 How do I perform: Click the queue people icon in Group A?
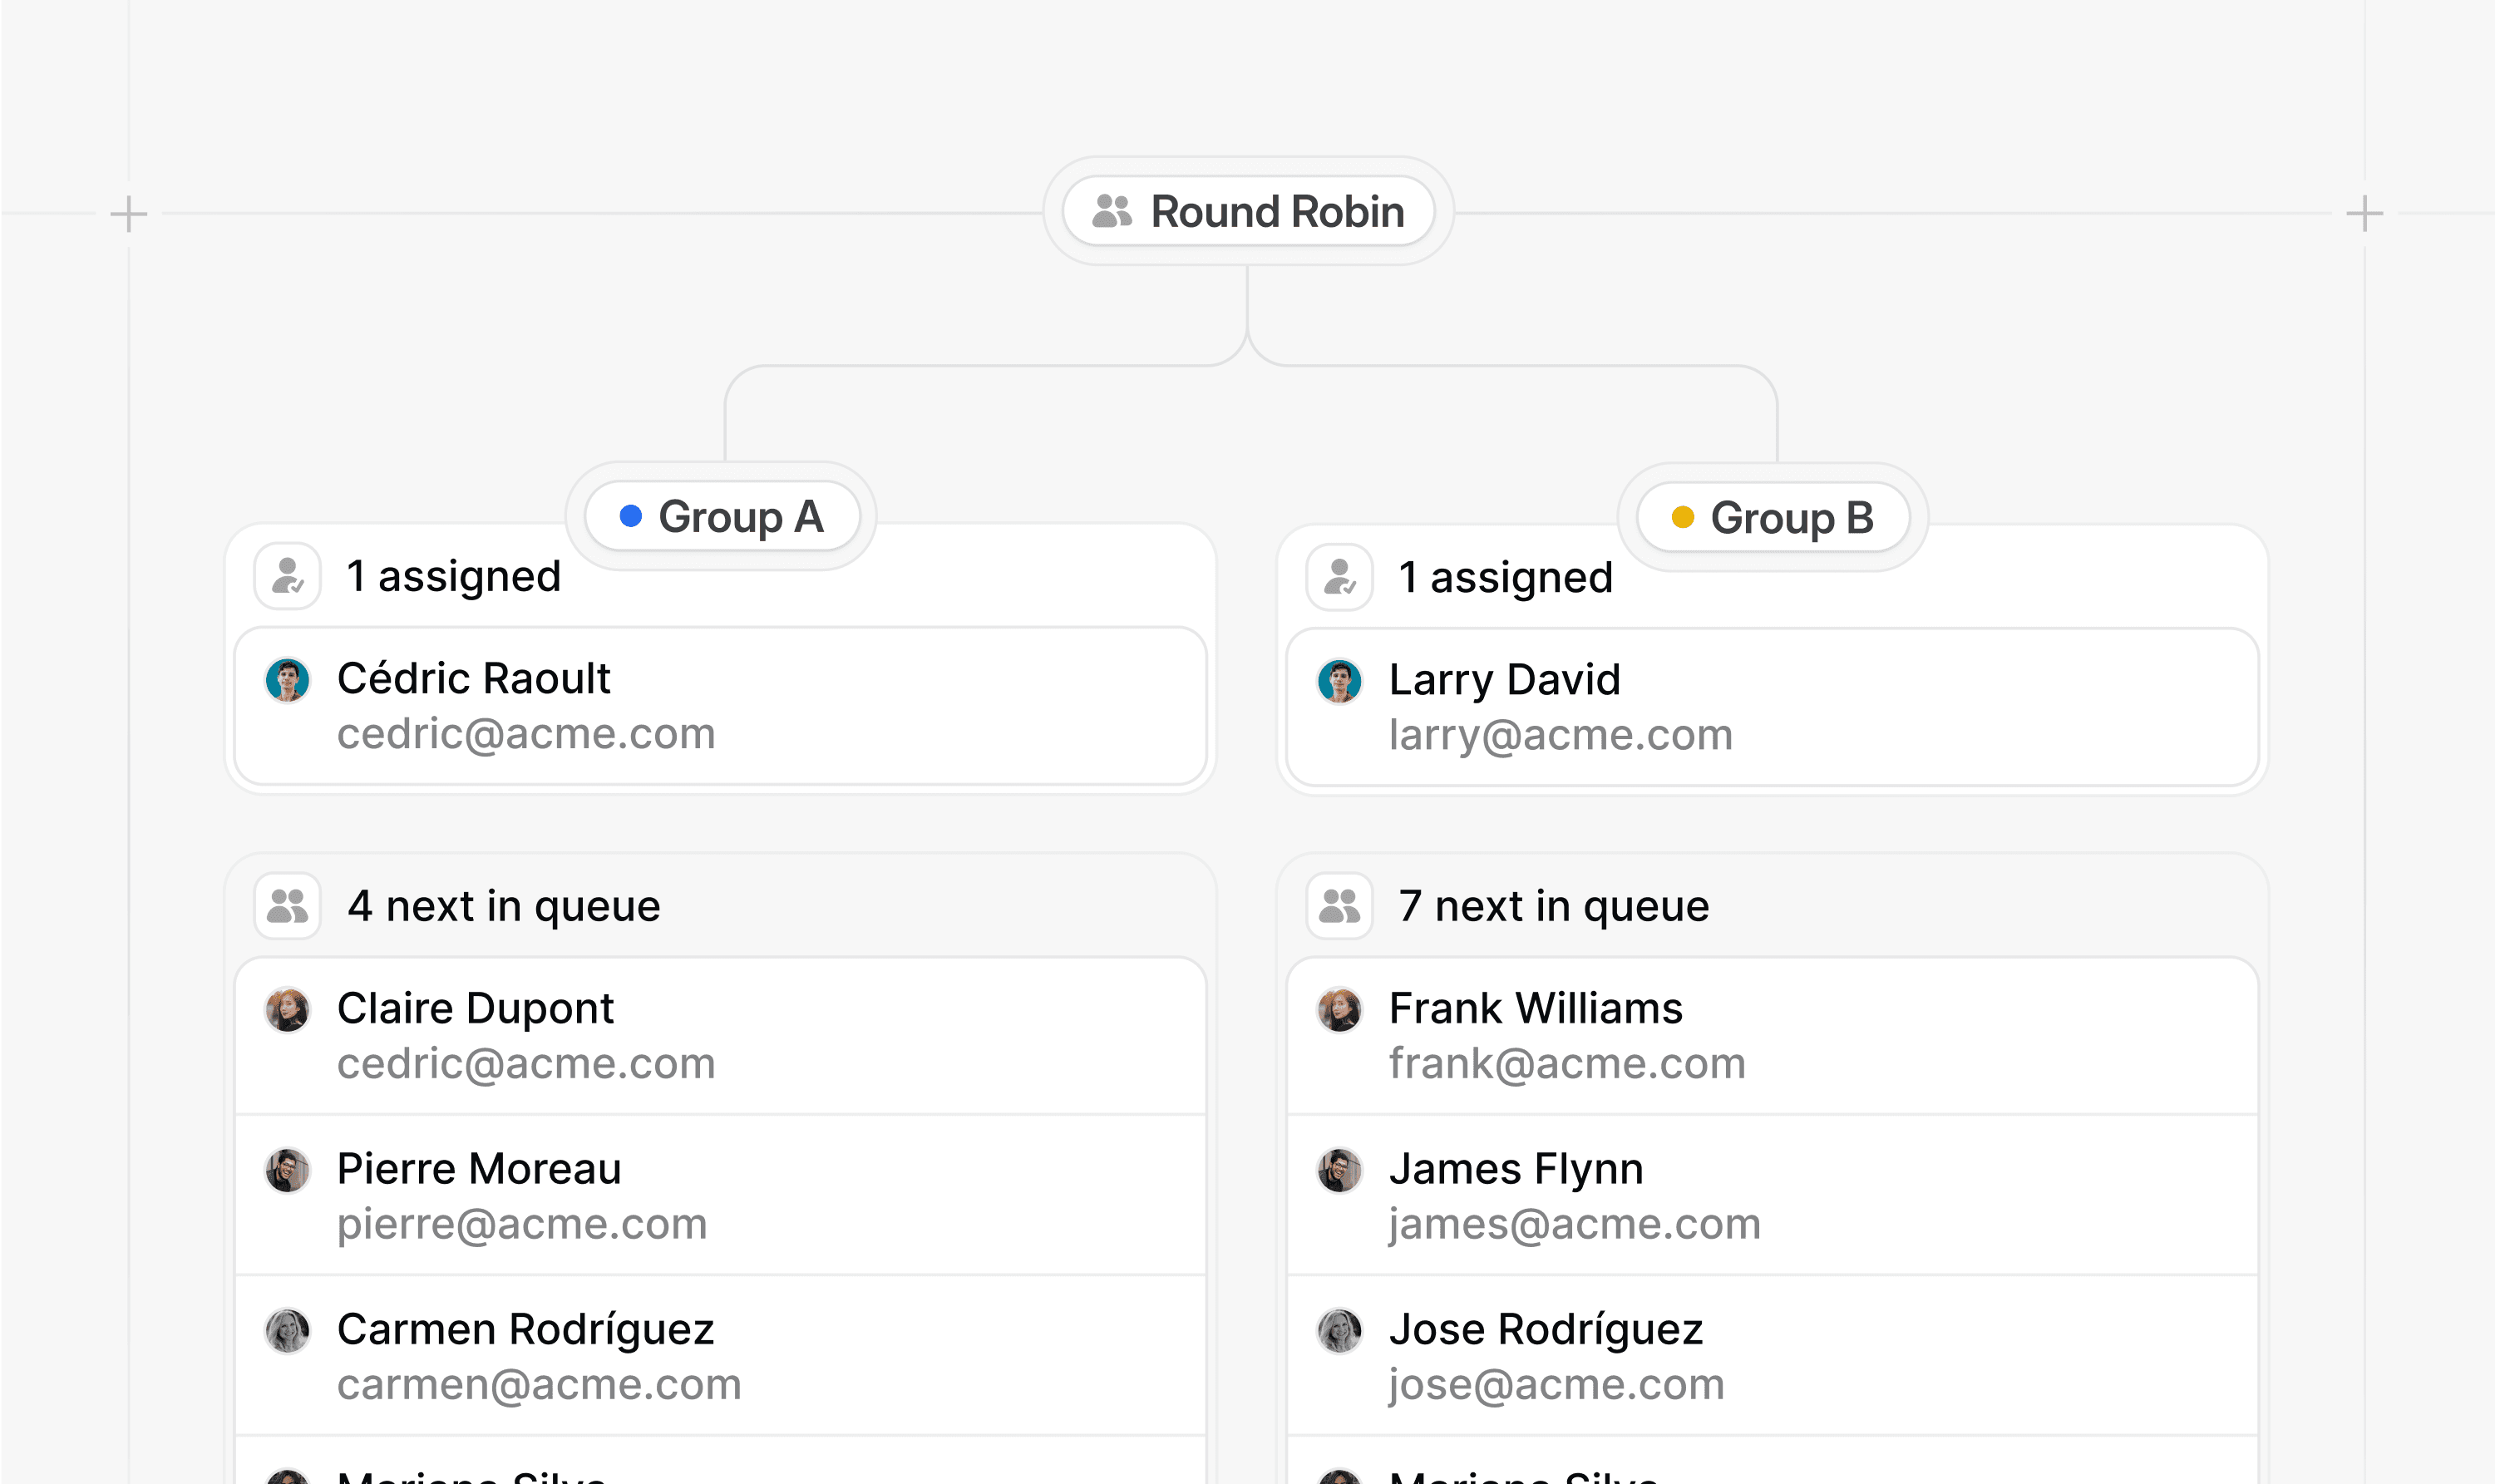click(x=288, y=906)
